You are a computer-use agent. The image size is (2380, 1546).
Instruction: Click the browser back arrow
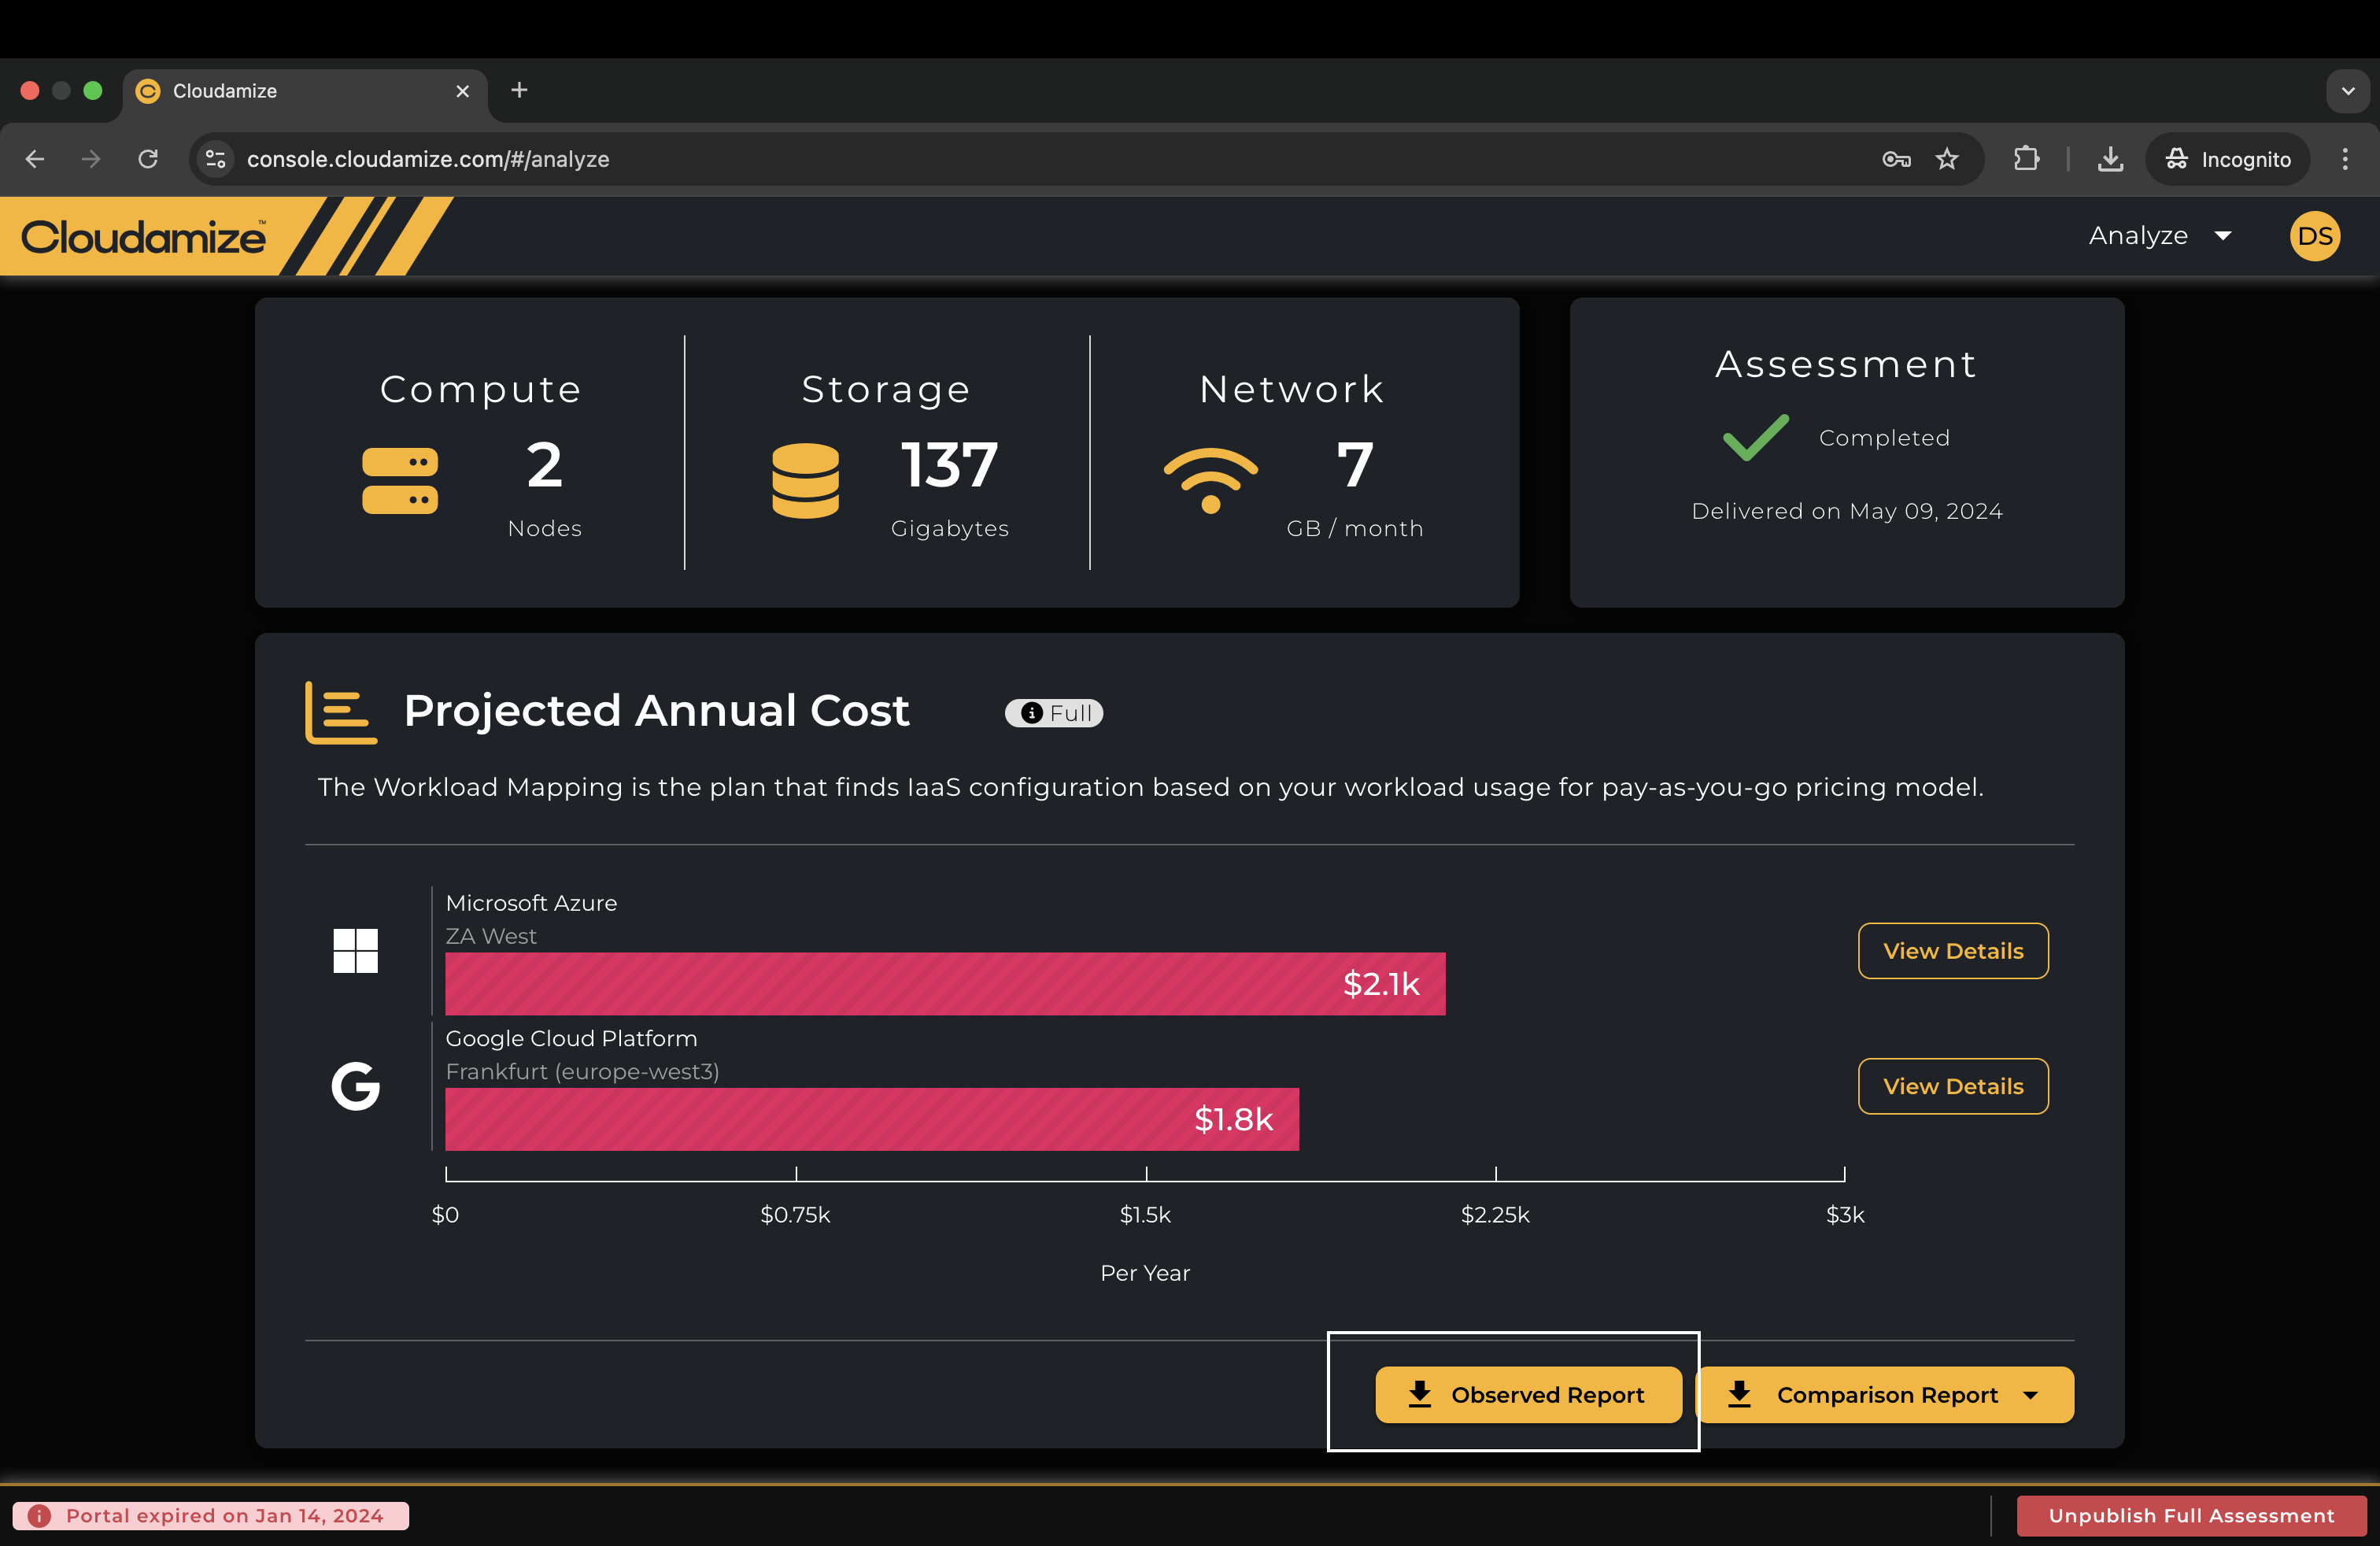coord(35,159)
